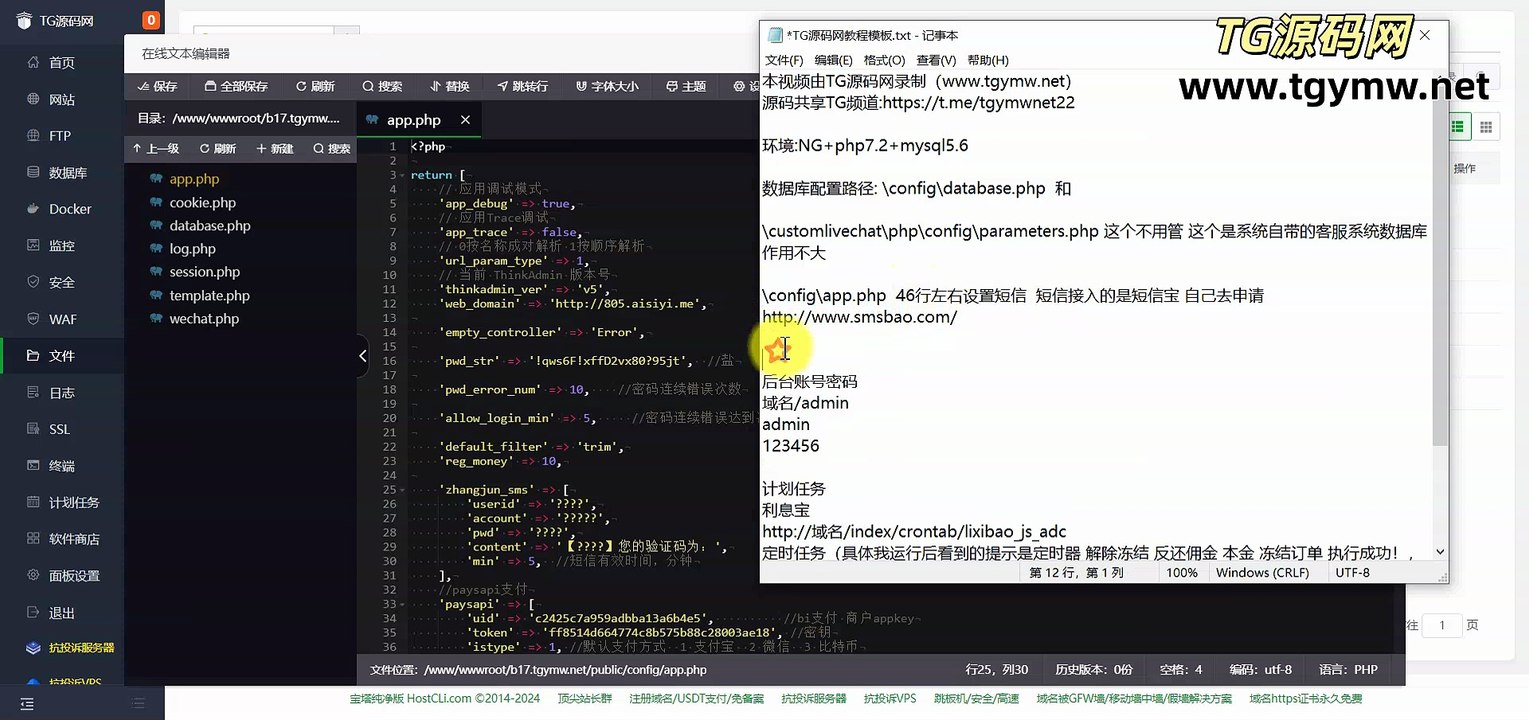Click 编码: utf-8 in editor status bar
The height and width of the screenshot is (720, 1529).
1260,670
